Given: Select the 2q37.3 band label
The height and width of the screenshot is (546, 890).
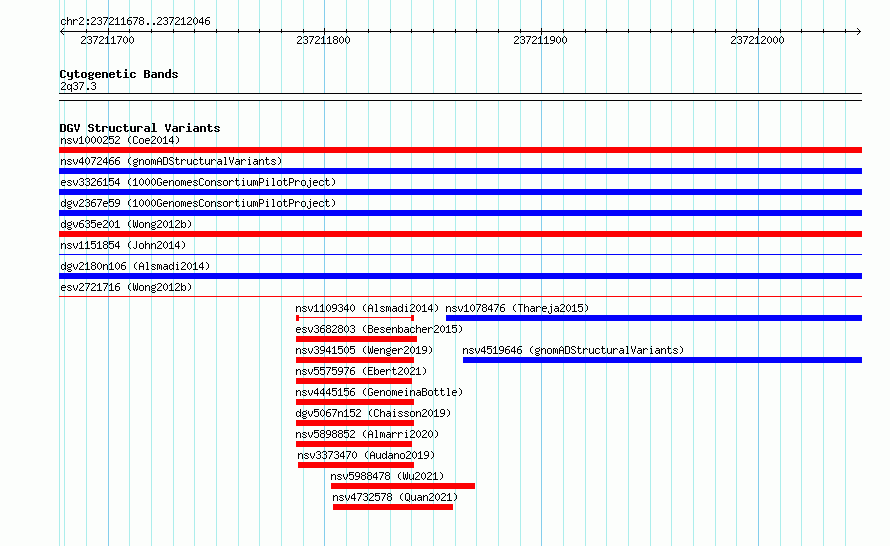Looking at the screenshot, I should [78, 86].
